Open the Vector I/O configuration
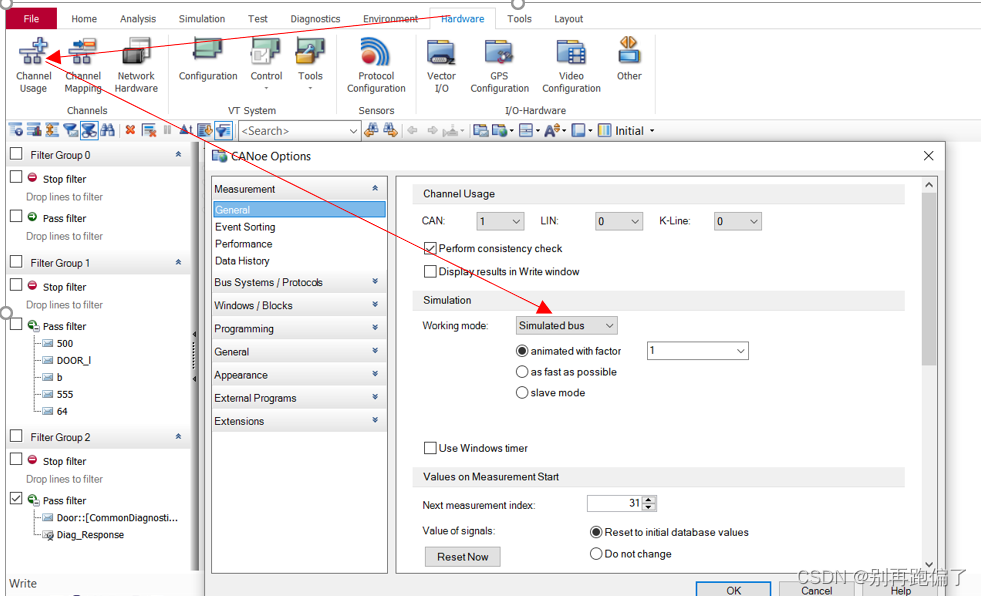 [x=441, y=66]
